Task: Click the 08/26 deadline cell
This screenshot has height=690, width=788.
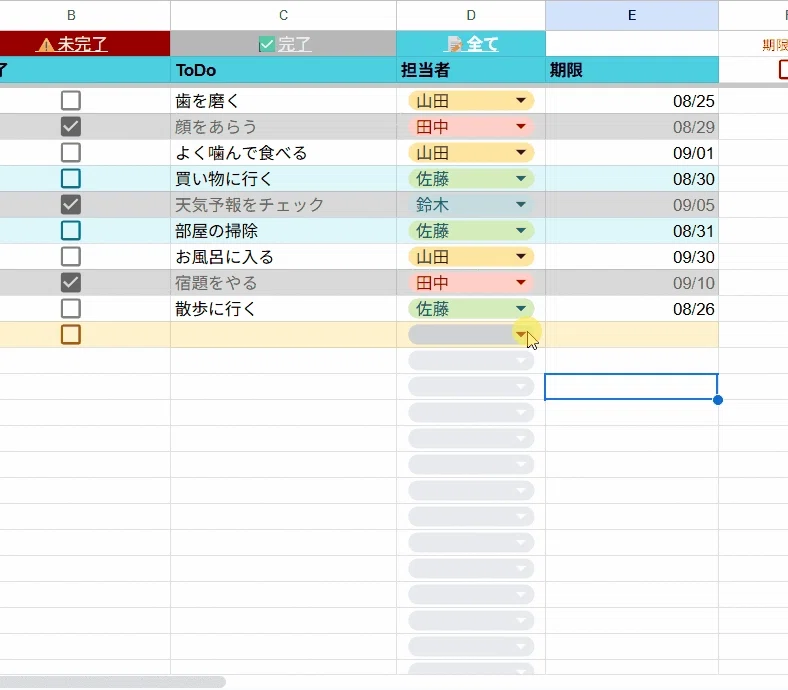Action: [x=632, y=309]
